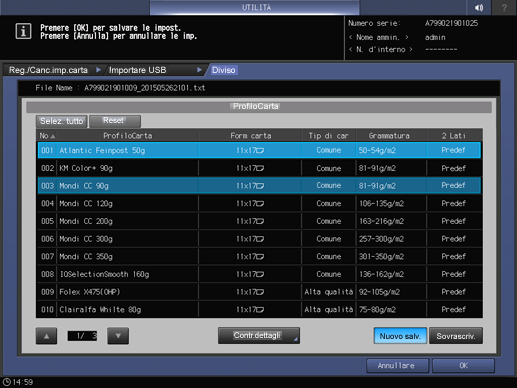Select row 010 Clairalfa White 80g
The width and height of the screenshot is (517, 388).
259,309
